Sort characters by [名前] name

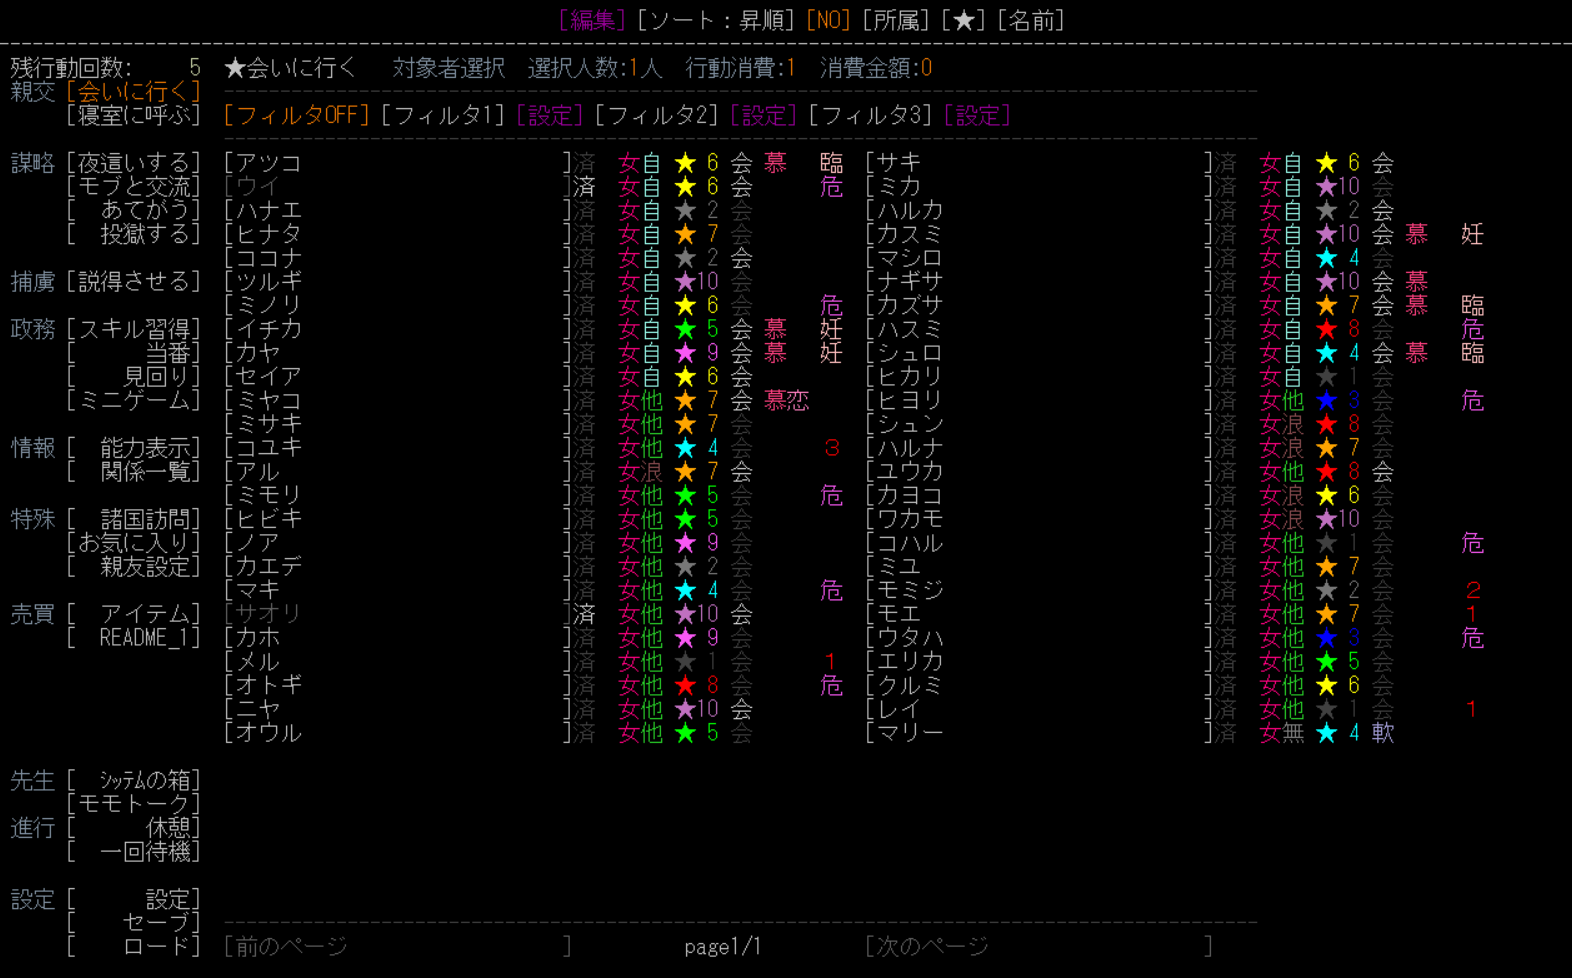[1031, 20]
